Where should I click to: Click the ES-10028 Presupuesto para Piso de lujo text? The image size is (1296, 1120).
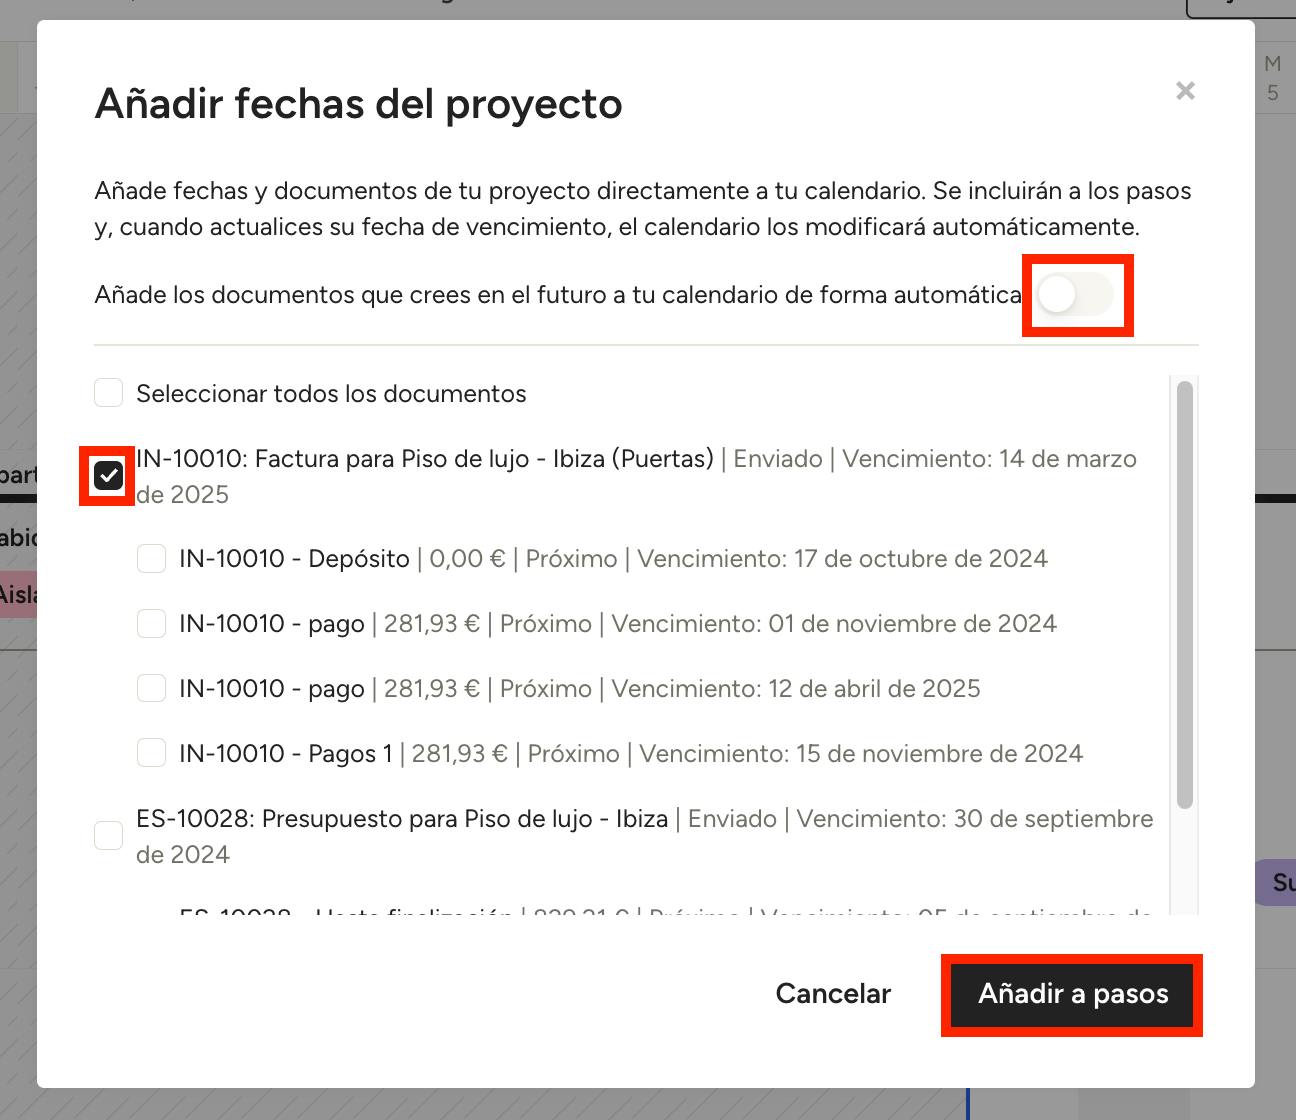402,819
